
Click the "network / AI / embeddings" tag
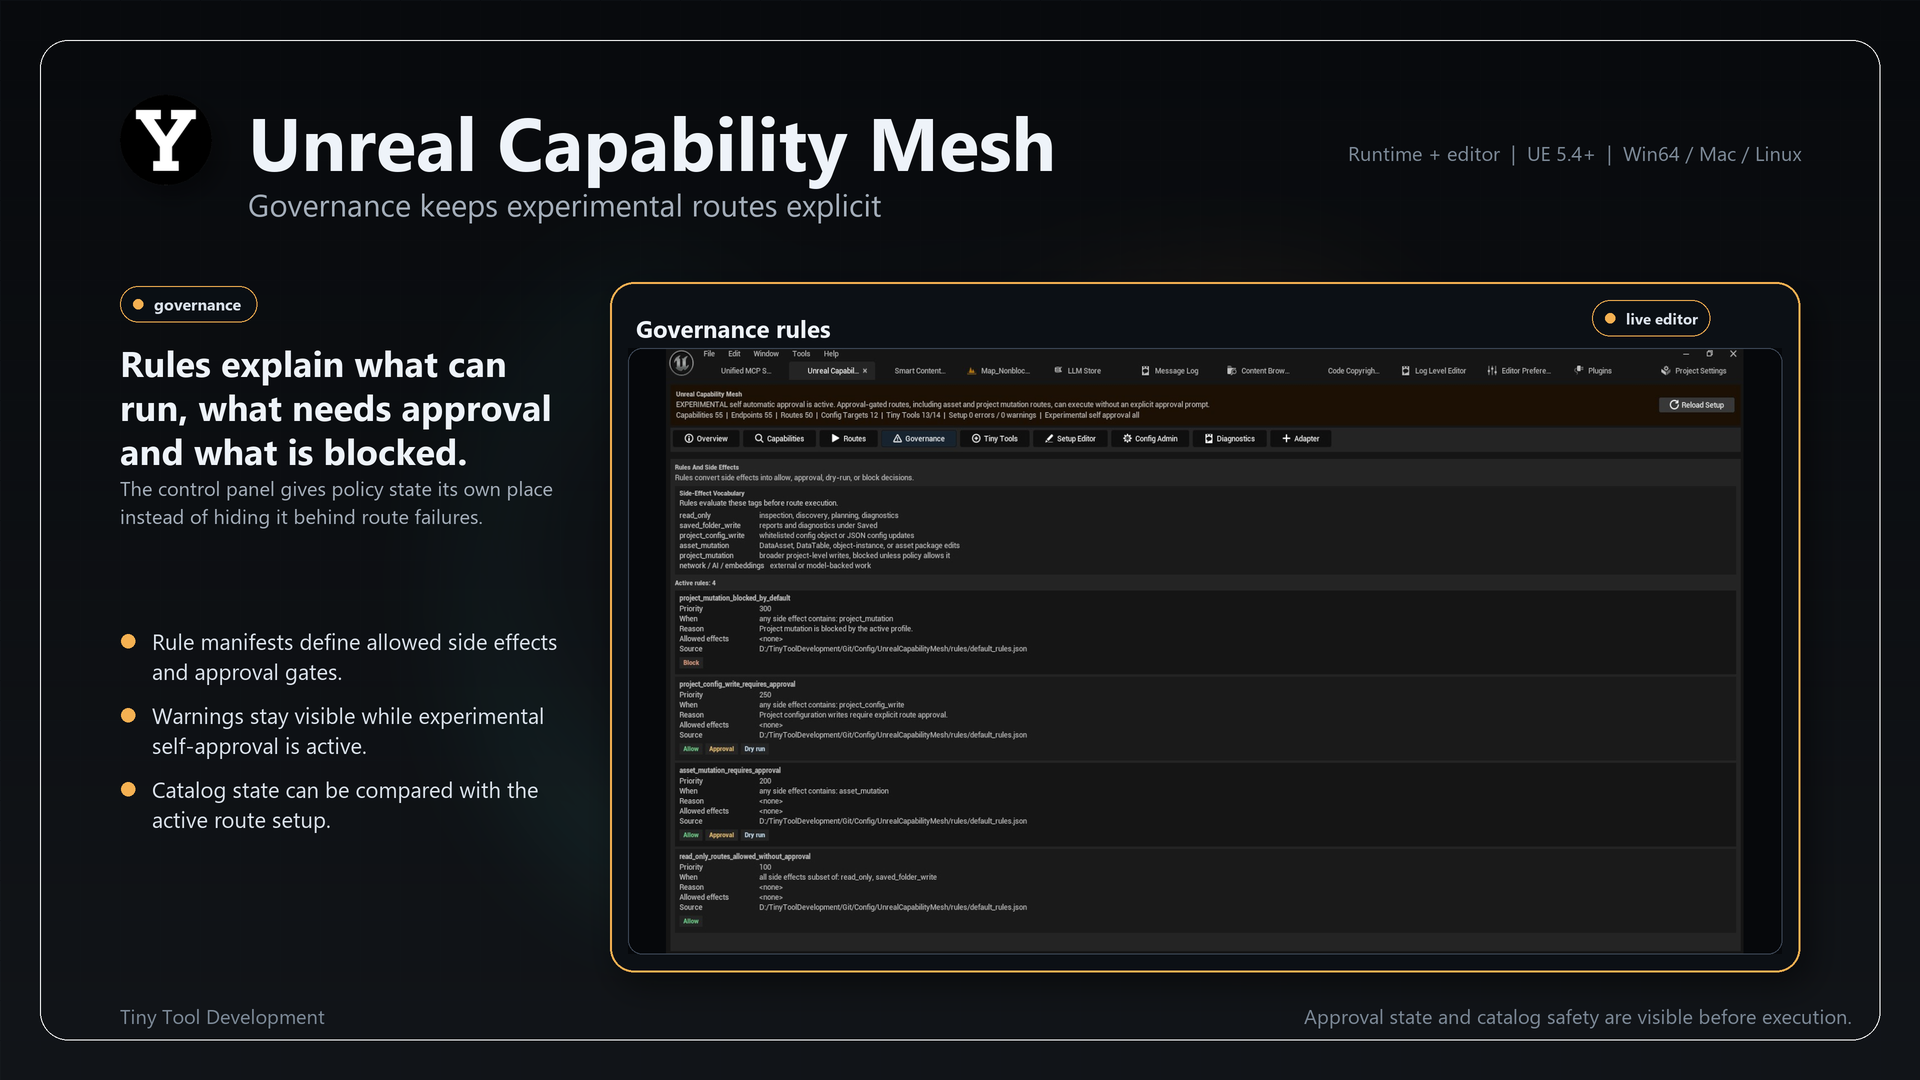[x=721, y=566]
